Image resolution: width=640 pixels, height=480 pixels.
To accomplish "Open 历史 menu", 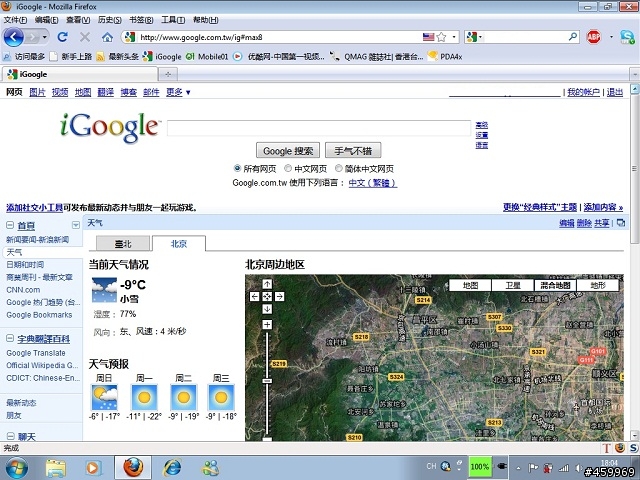I will click(109, 20).
